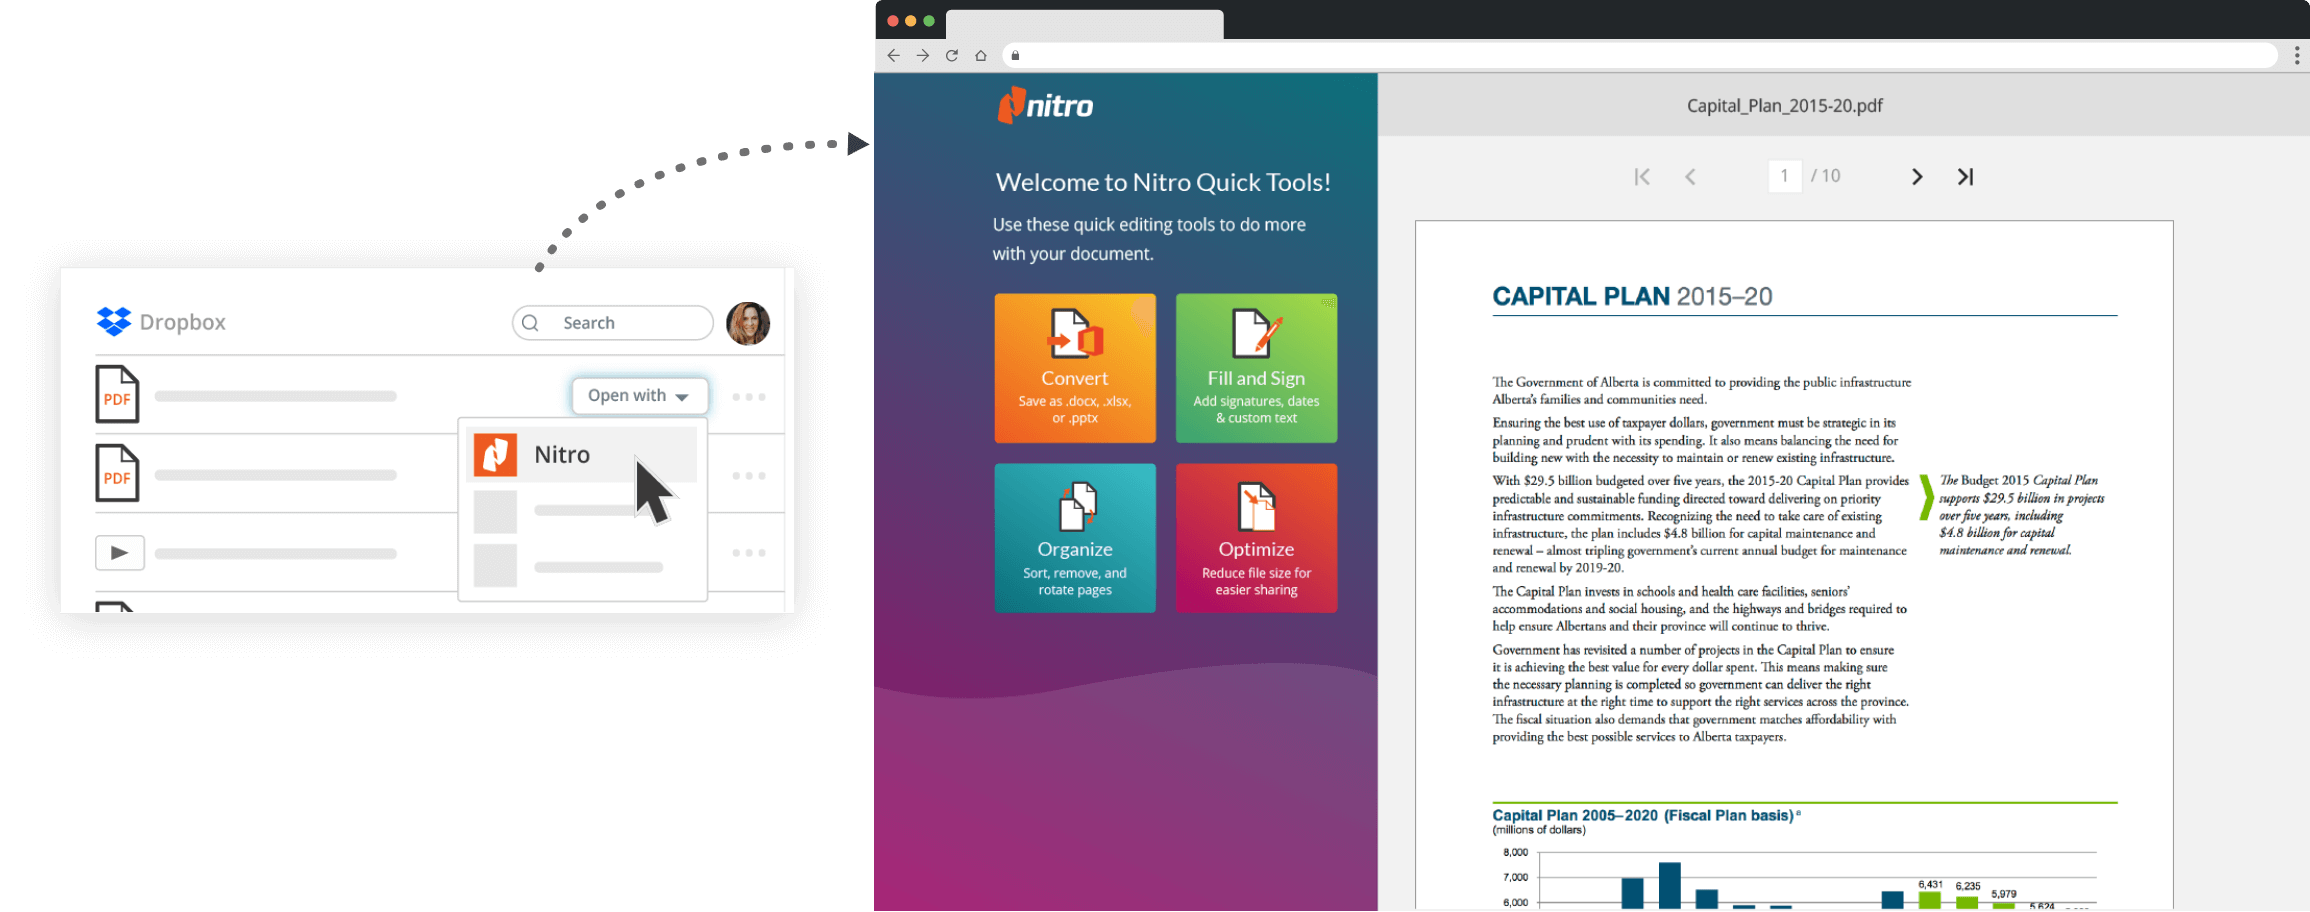
Task: Click the Dropbox text label
Action: pos(183,322)
